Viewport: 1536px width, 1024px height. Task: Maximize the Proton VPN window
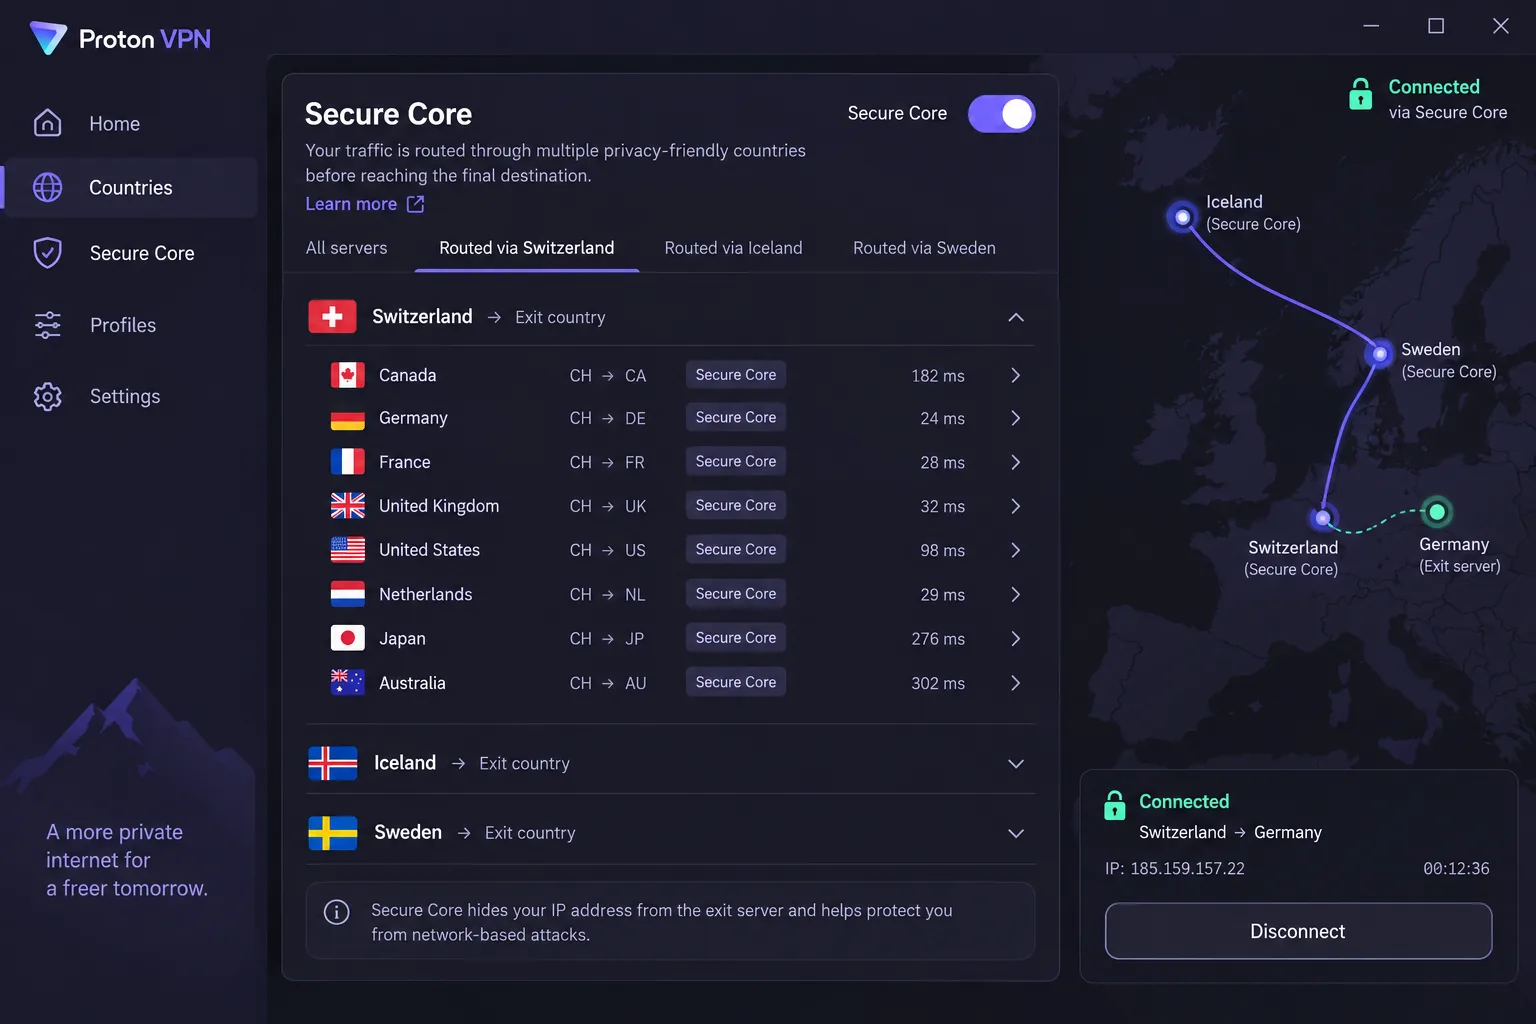click(x=1436, y=26)
